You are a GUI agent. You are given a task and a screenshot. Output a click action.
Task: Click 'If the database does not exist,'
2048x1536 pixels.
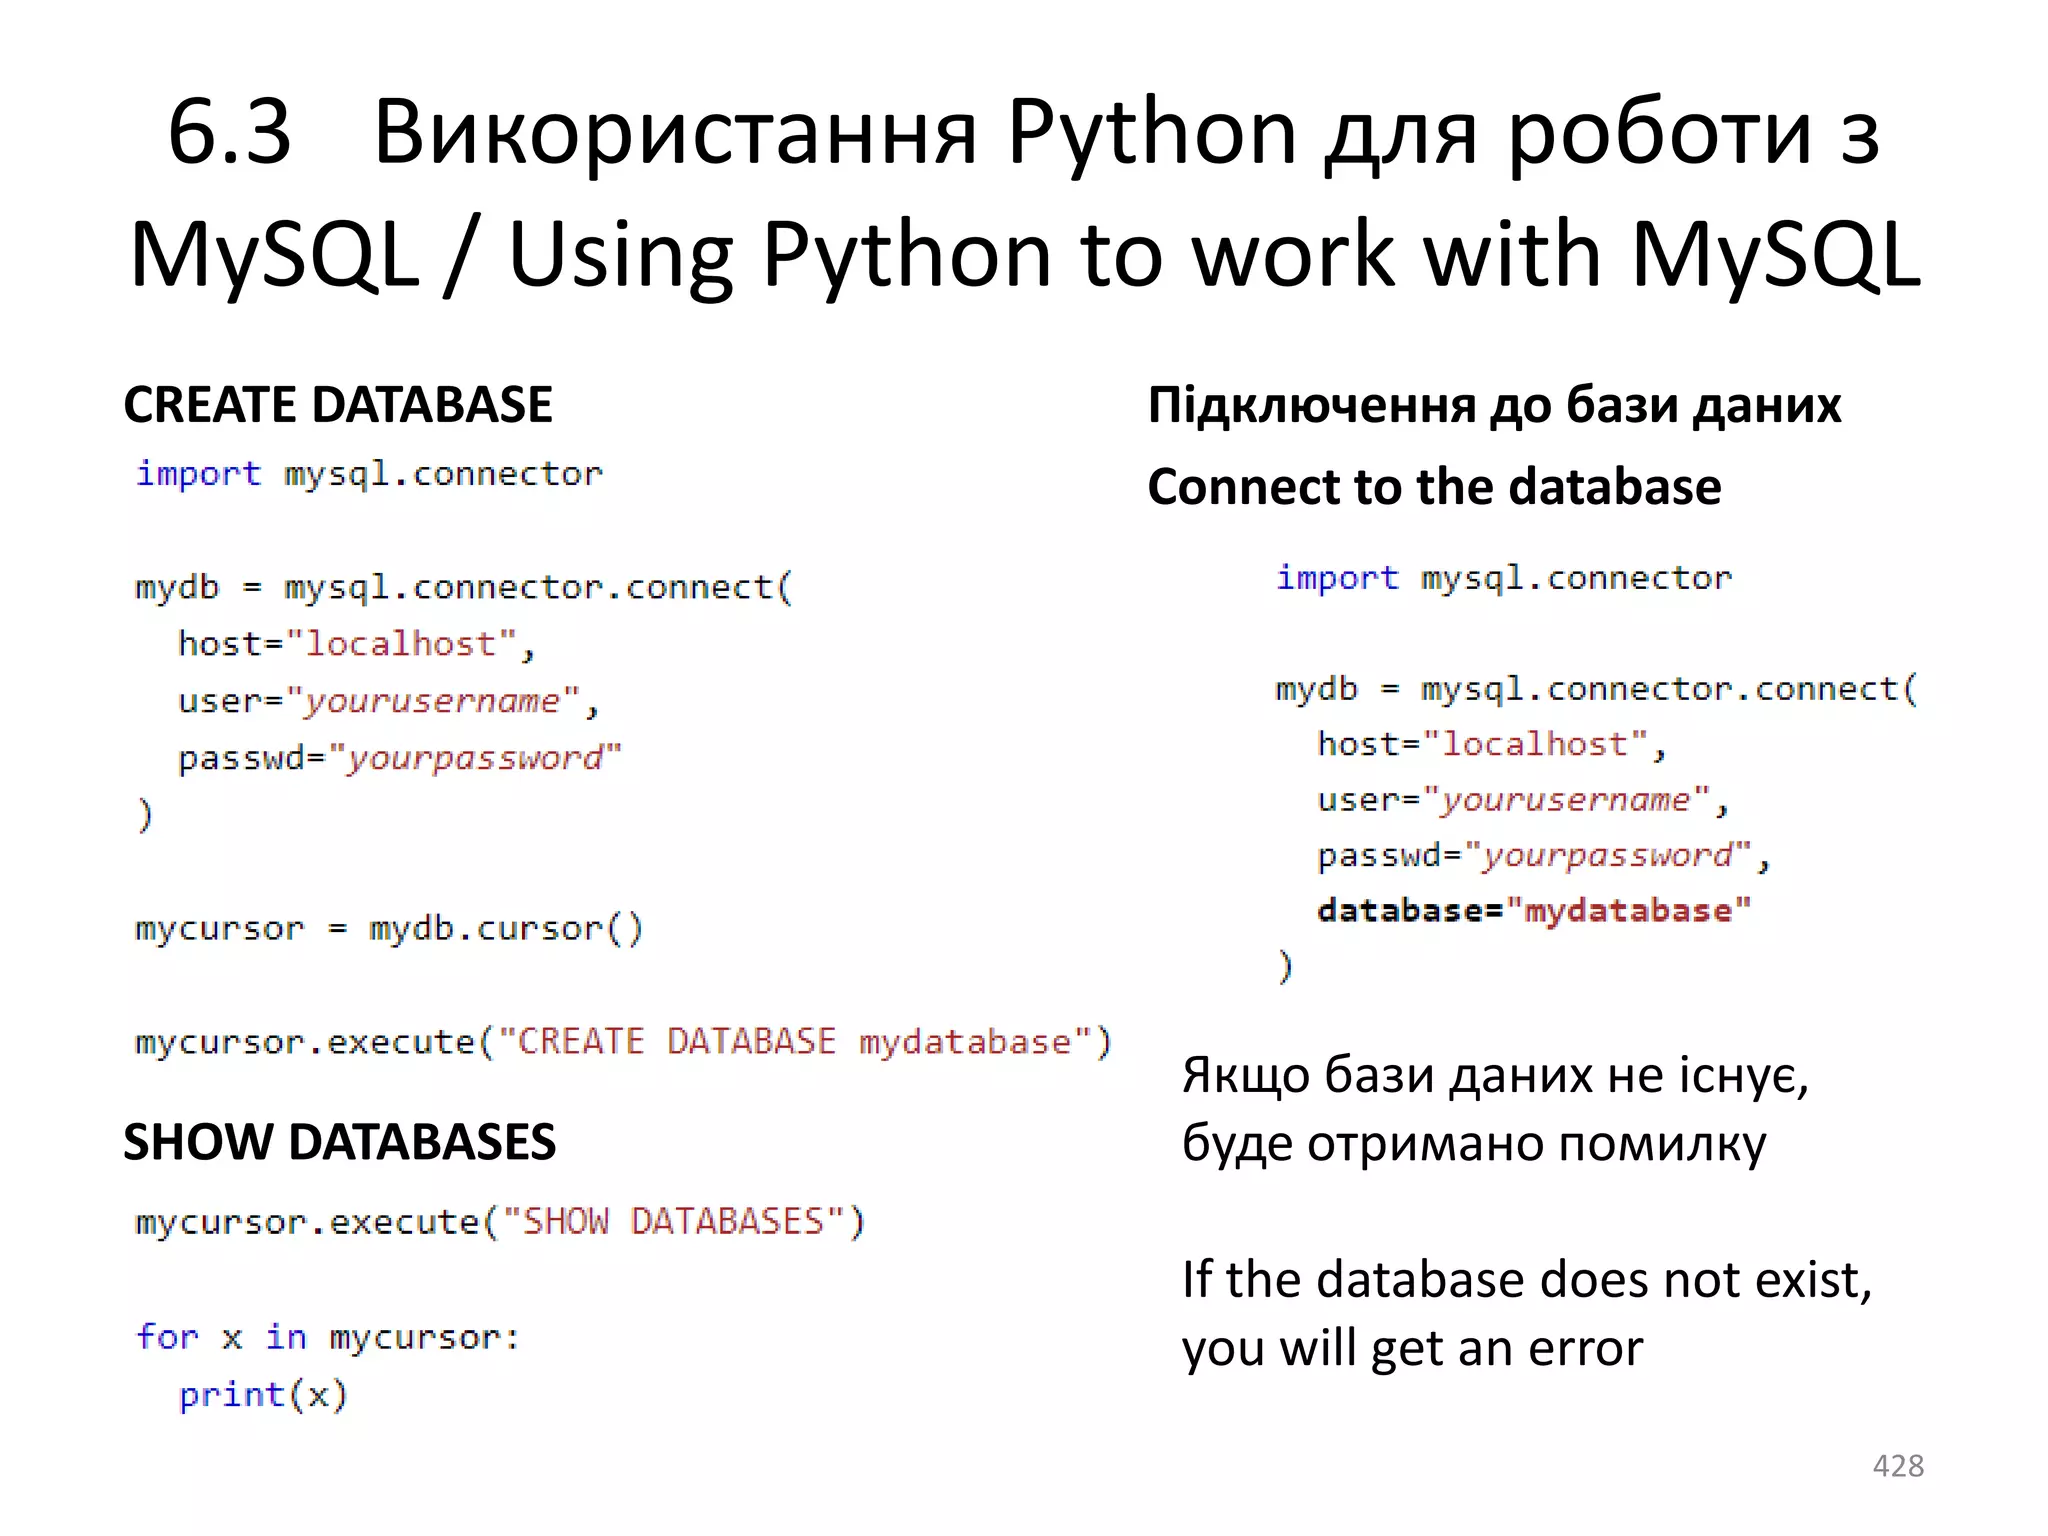pos(1527,1280)
